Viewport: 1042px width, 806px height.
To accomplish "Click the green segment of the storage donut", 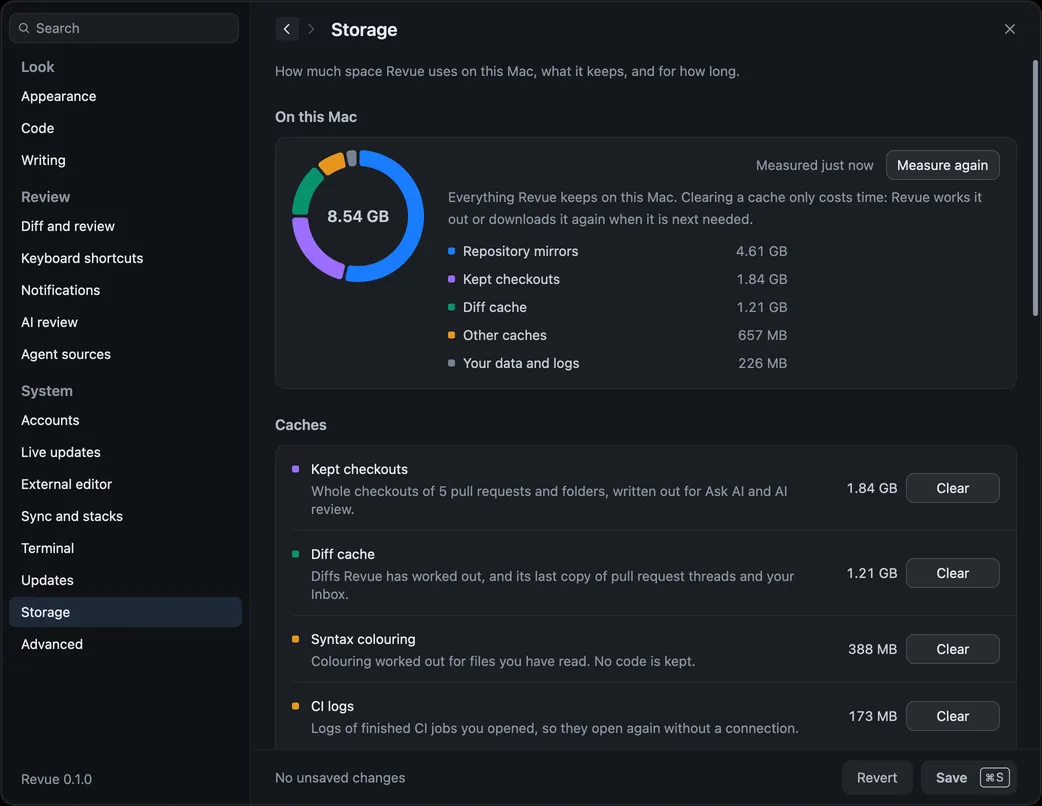I will pos(305,191).
